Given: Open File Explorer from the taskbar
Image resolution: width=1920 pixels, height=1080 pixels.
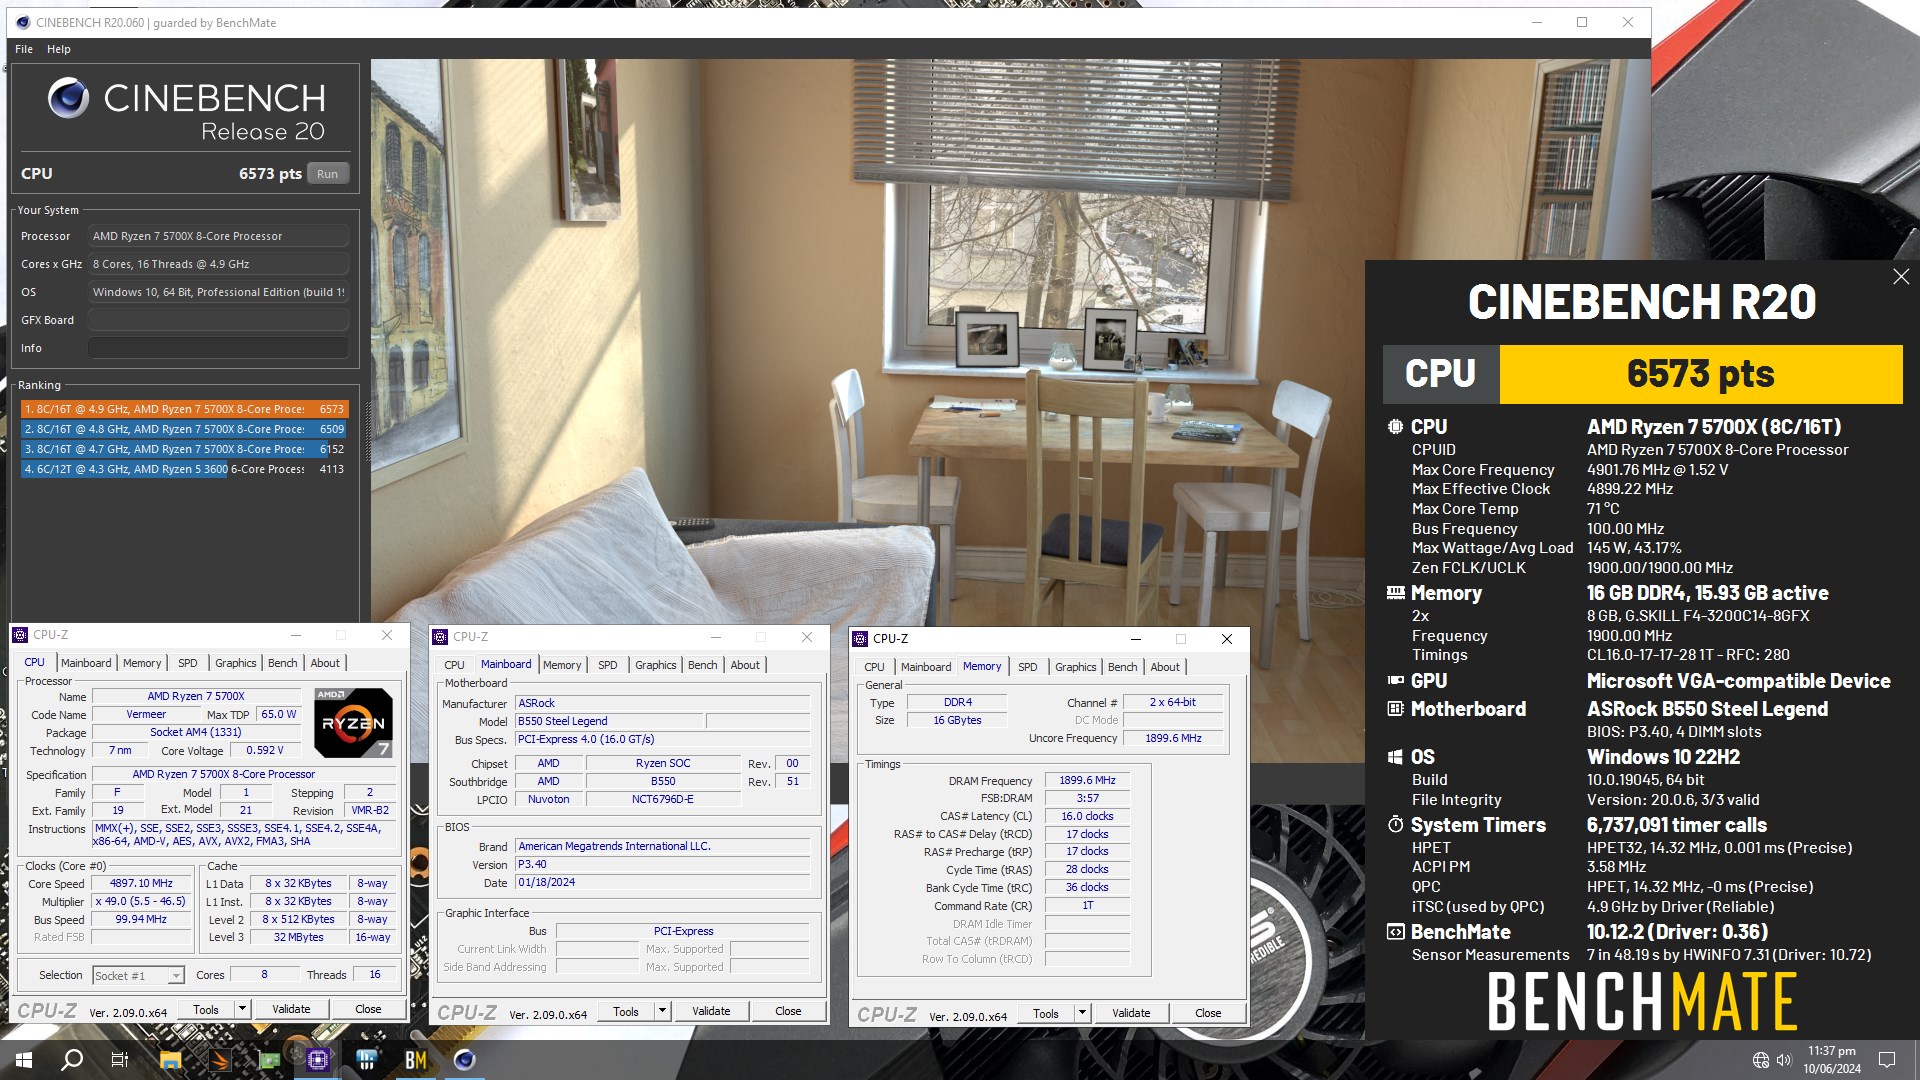Looking at the screenshot, I should (x=170, y=1060).
